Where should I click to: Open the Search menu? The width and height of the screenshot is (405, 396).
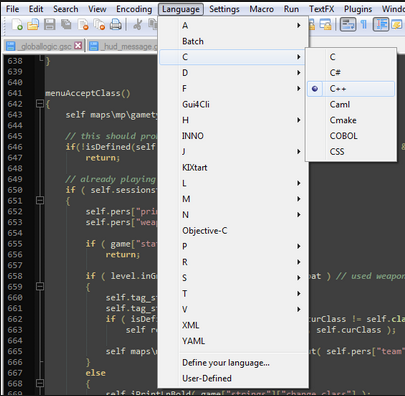point(66,9)
